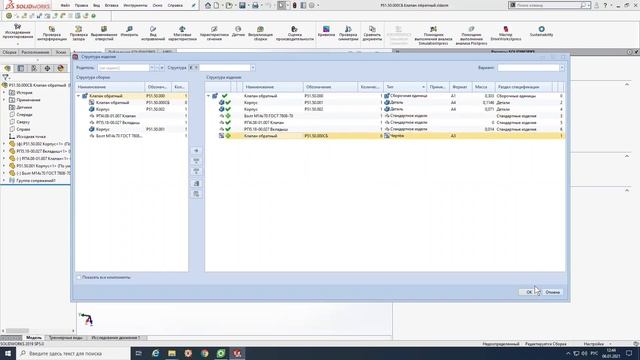This screenshot has height=360, width=640.
Task: Open the Тип column filter arrow
Action: tap(423, 87)
